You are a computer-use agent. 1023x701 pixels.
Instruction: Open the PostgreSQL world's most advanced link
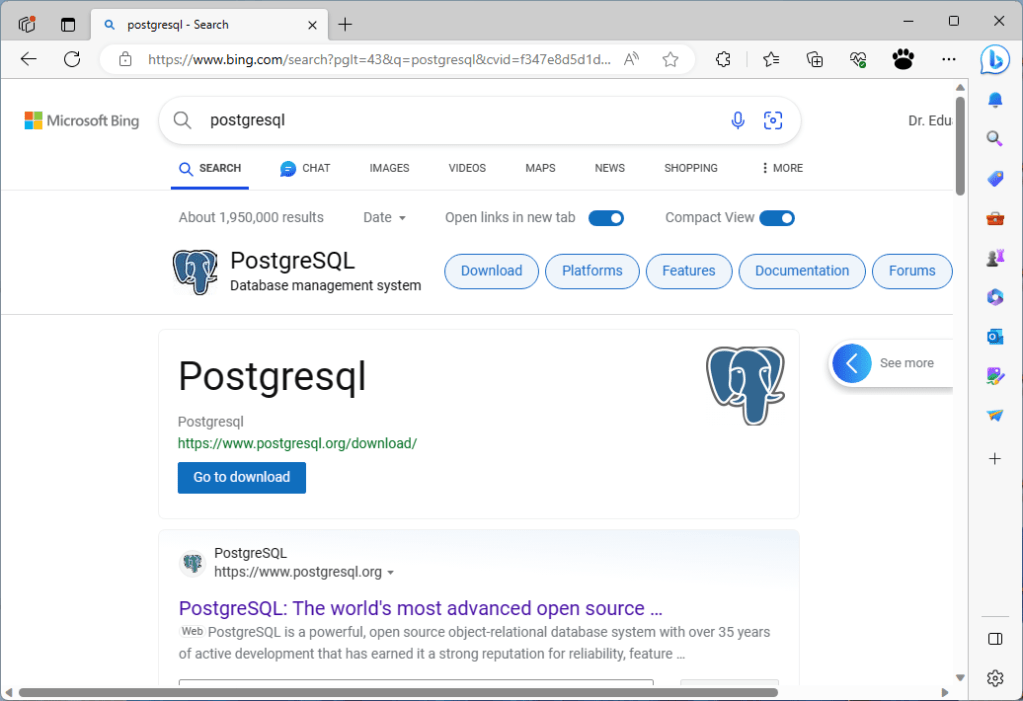420,608
